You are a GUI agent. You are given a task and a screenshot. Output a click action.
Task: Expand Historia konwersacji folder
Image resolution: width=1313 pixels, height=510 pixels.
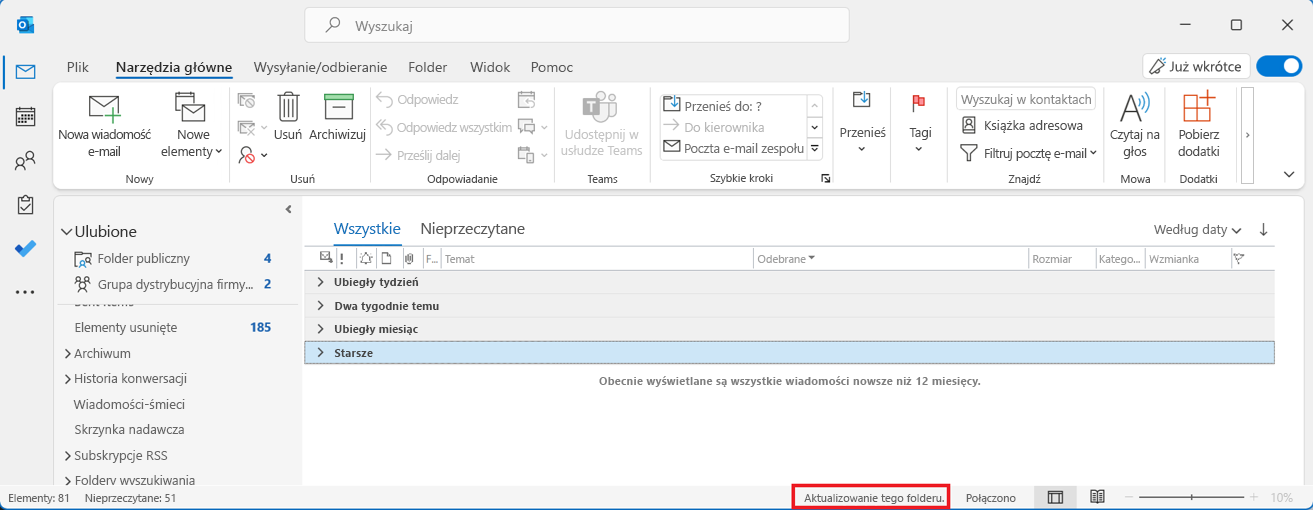[x=67, y=379]
